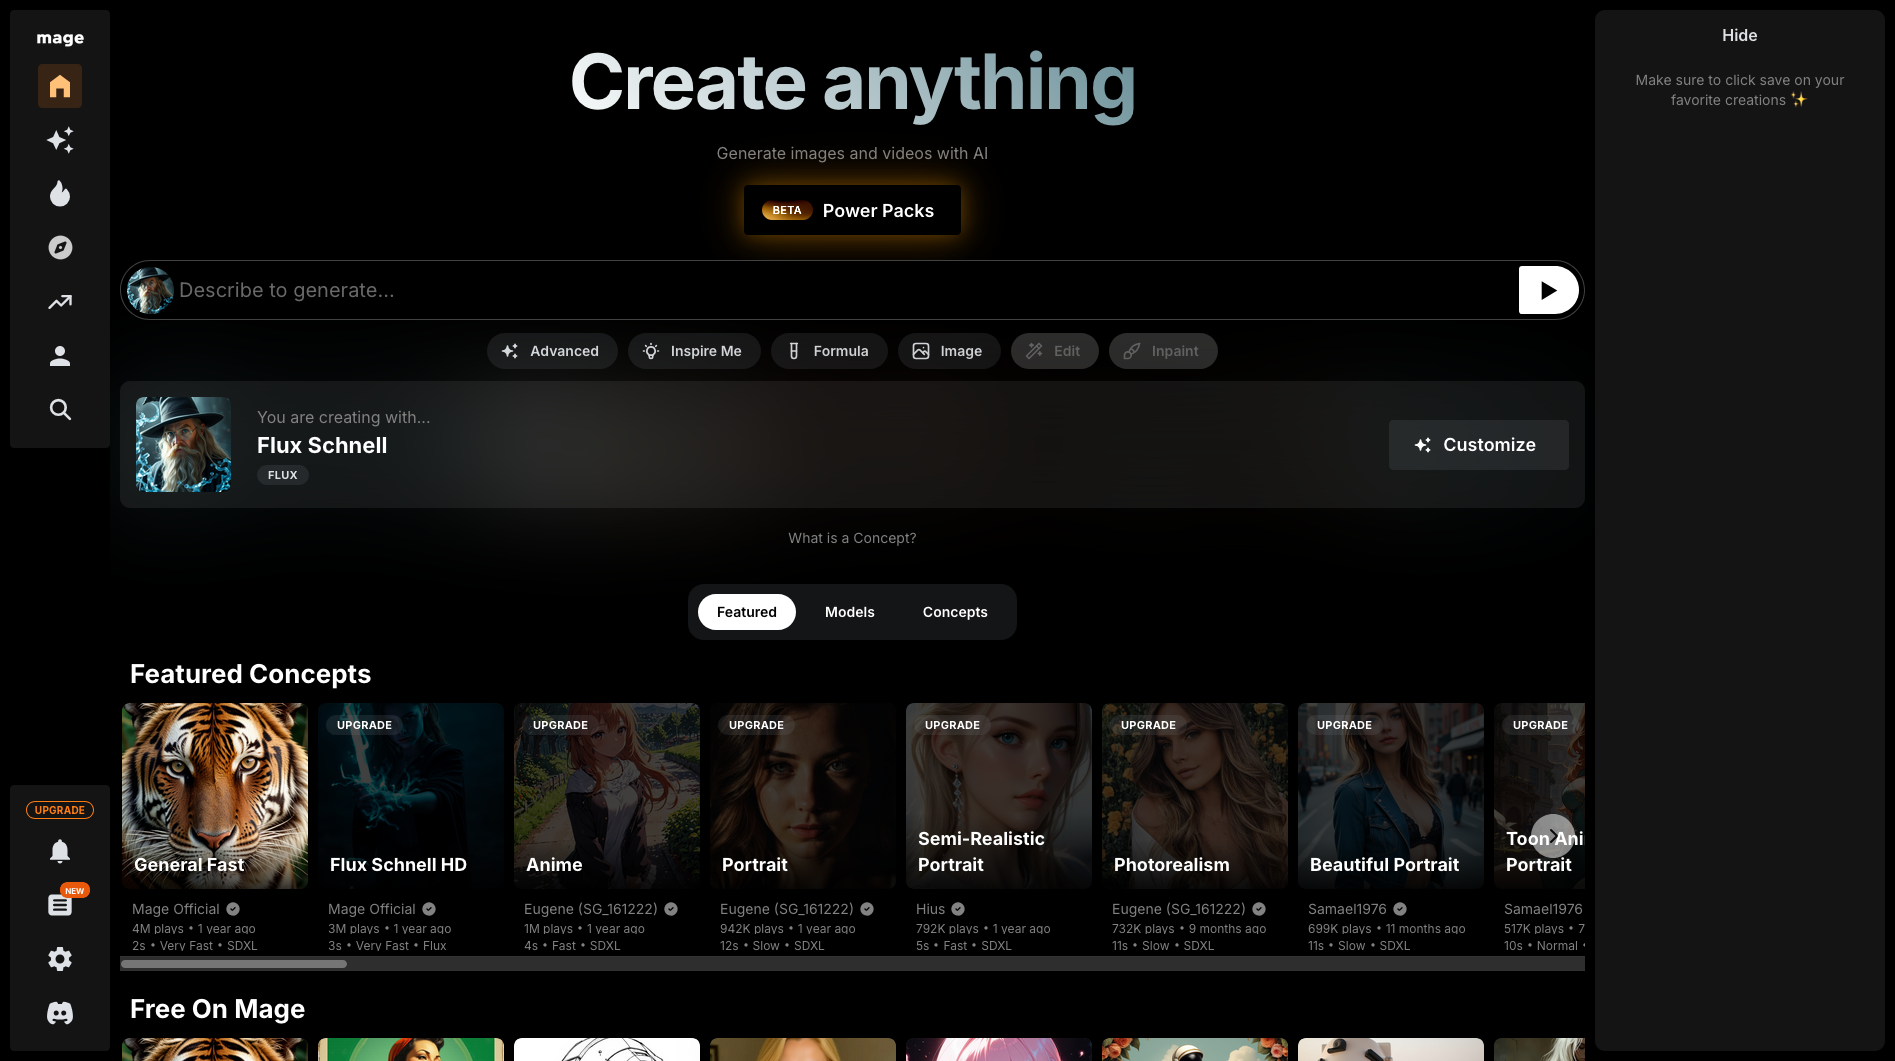Click the Upgrade badge in sidebar
The width and height of the screenshot is (1895, 1061).
click(60, 810)
